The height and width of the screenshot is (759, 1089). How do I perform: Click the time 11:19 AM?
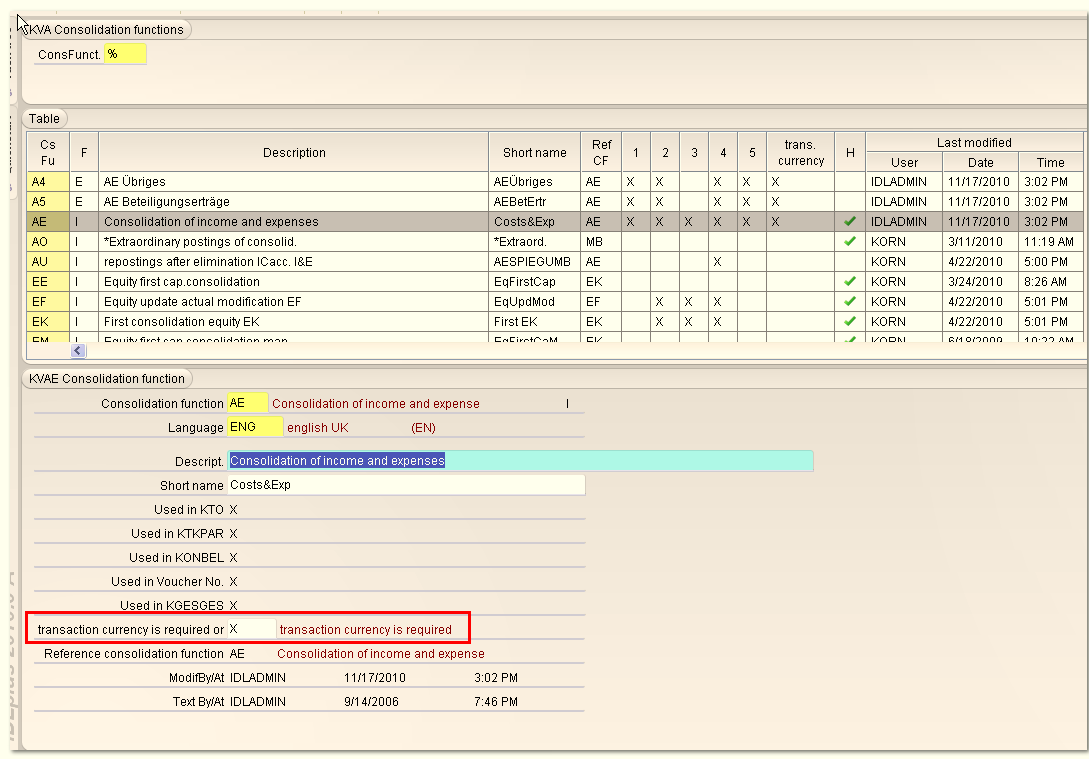pos(1049,242)
